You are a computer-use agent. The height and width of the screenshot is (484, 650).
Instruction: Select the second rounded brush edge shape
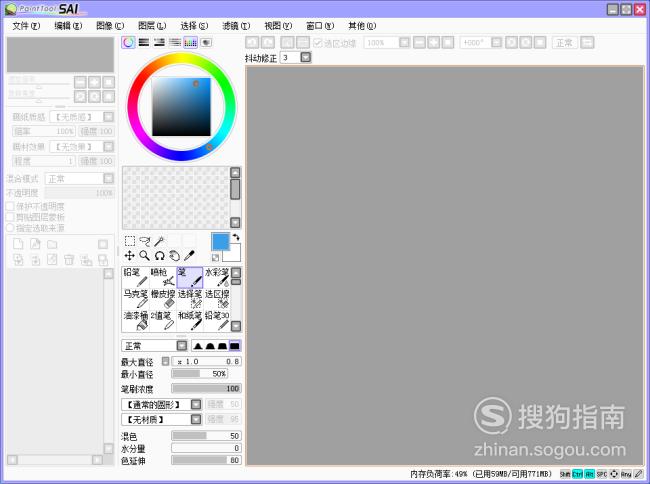[210, 346]
